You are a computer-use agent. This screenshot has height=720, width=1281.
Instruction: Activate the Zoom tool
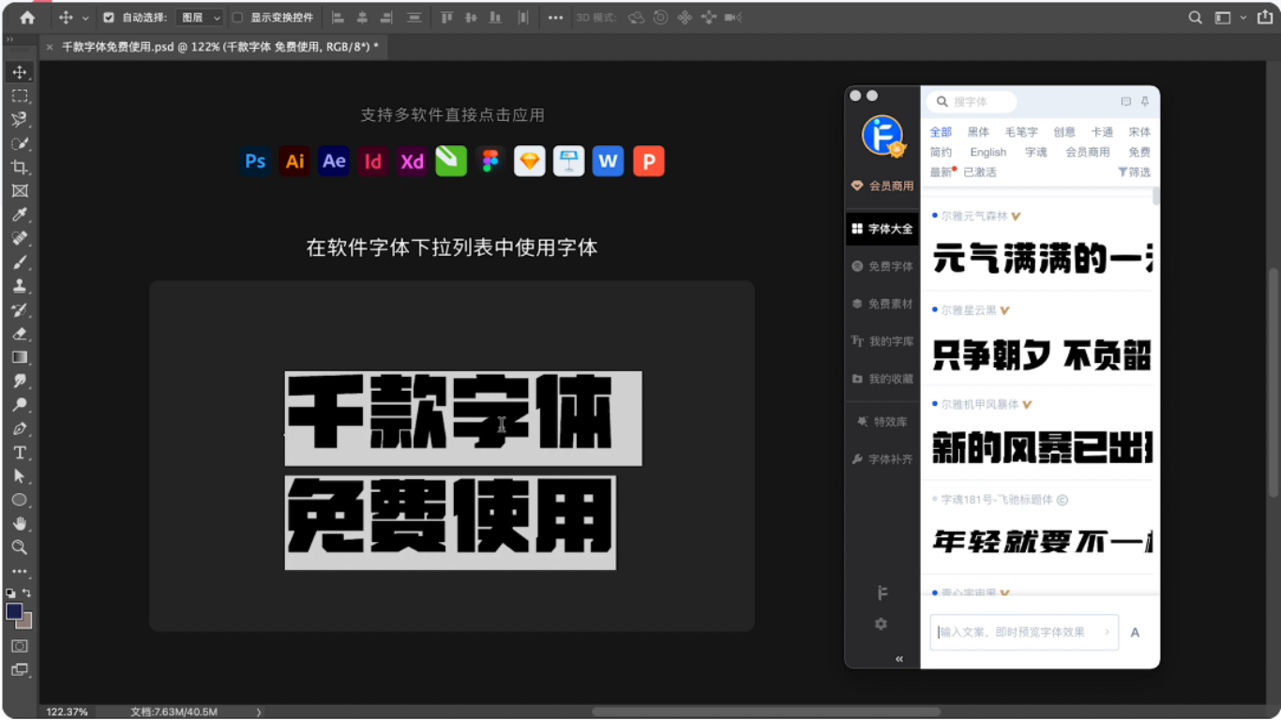19,547
